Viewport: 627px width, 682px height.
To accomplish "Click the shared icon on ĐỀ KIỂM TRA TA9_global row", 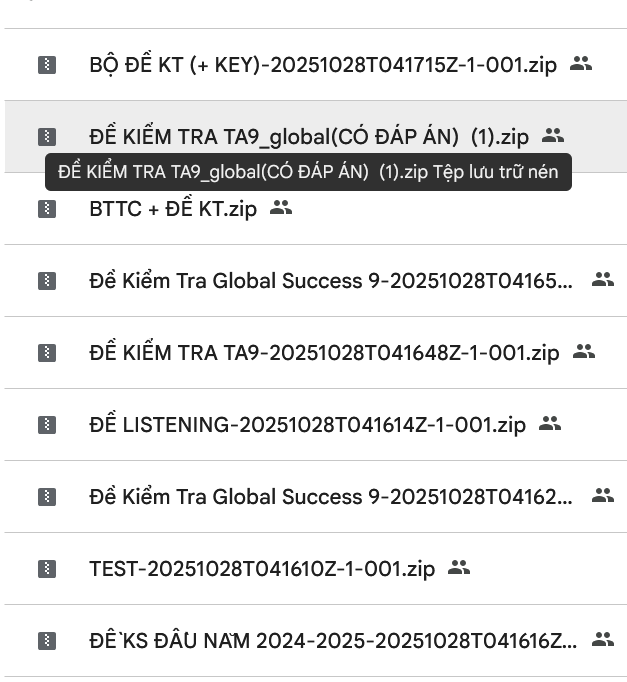I will [x=553, y=135].
